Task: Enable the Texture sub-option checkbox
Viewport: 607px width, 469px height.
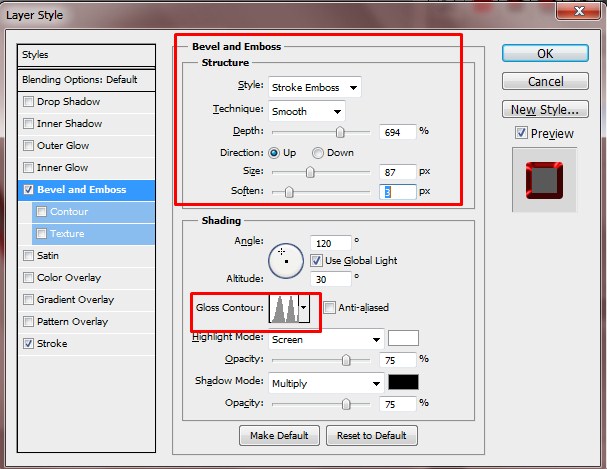Action: pyautogui.click(x=41, y=234)
